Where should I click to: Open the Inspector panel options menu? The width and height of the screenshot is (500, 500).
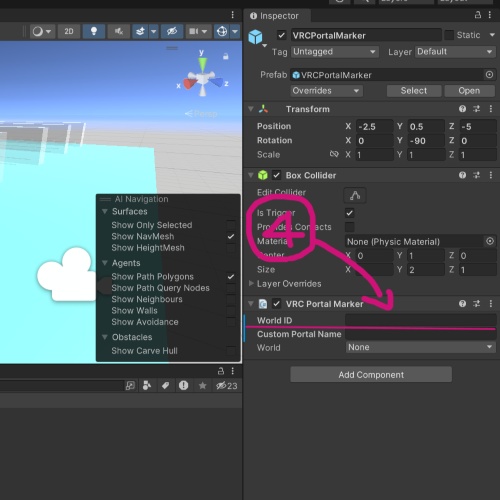490,15
